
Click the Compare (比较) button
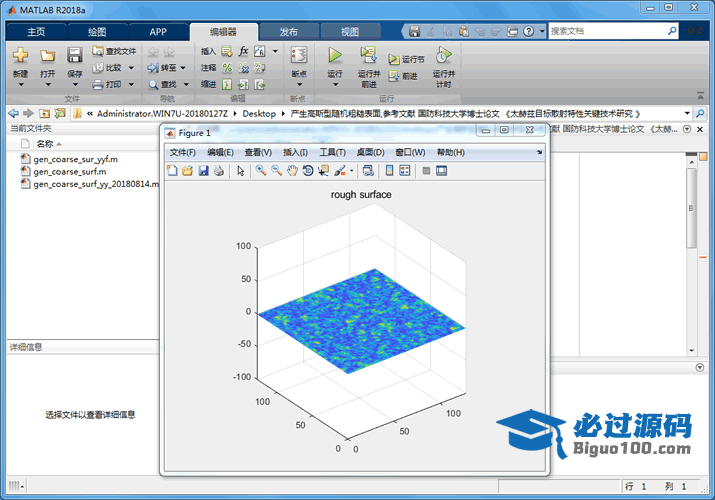[108, 68]
